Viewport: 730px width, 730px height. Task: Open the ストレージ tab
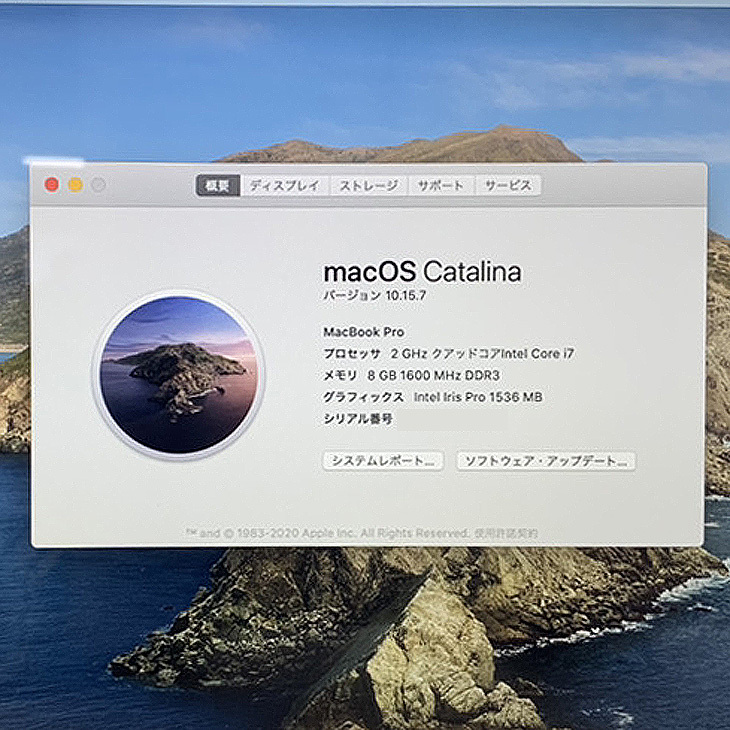click(369, 186)
